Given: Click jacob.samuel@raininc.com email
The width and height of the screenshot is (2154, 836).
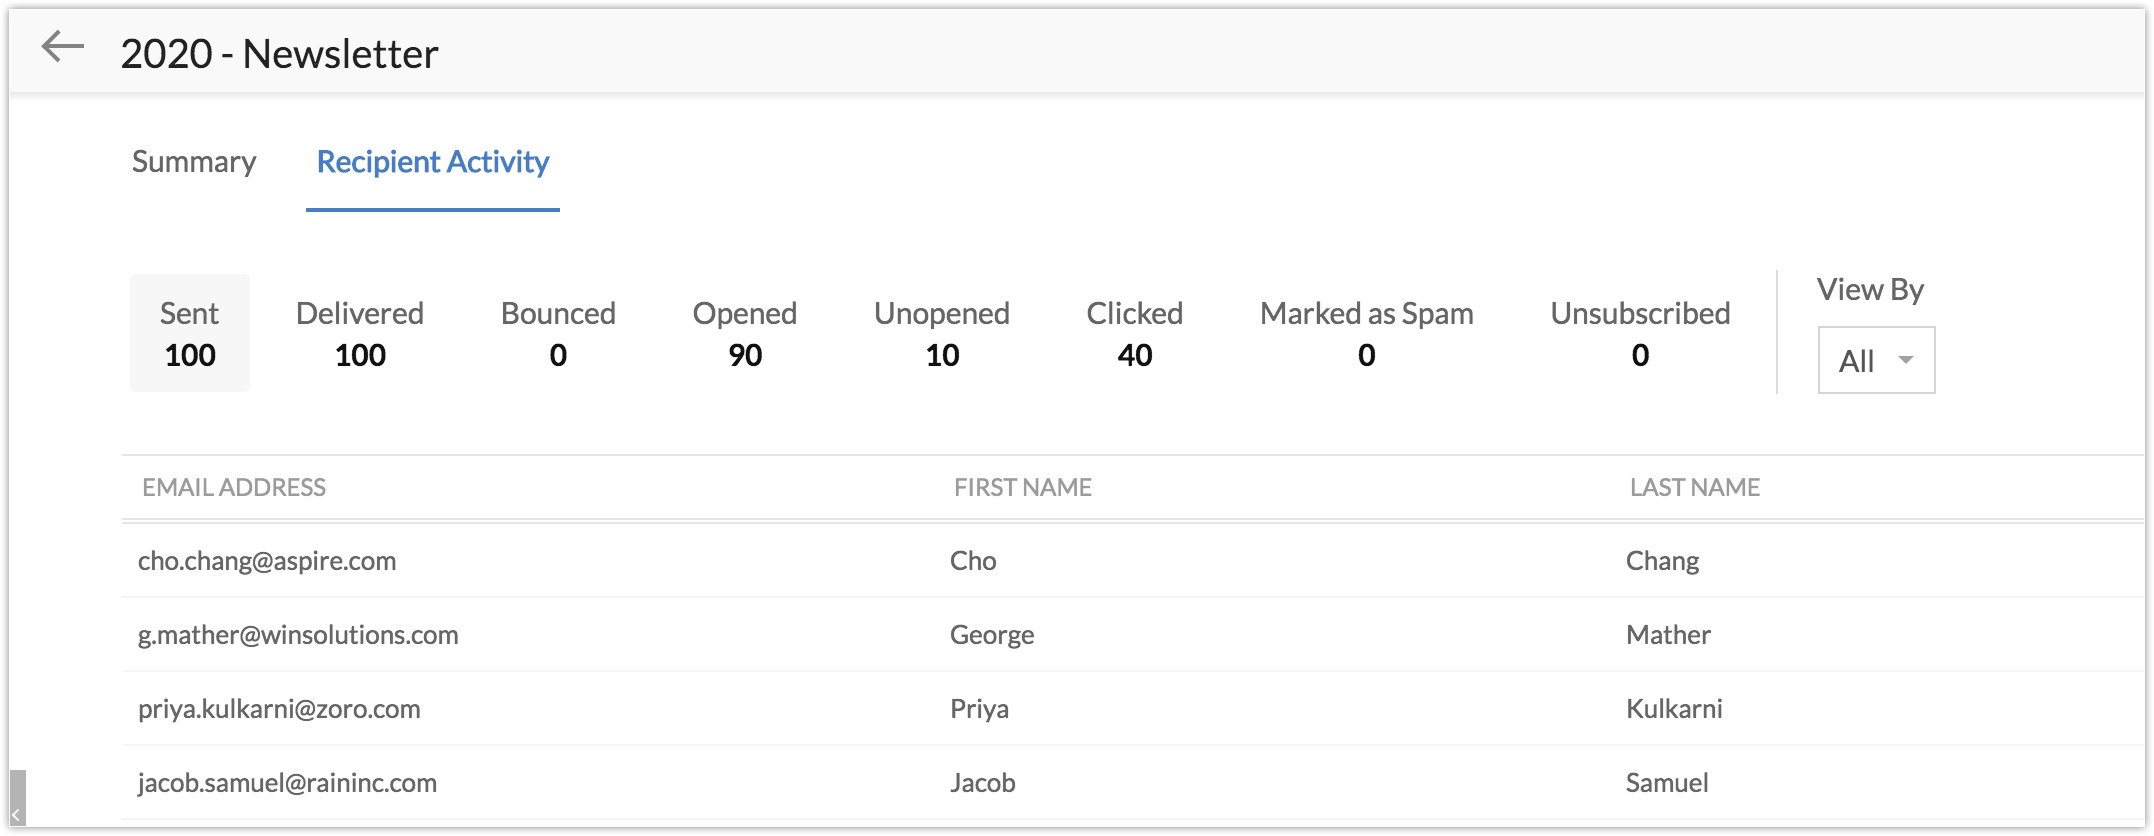Looking at the screenshot, I should click(x=287, y=783).
